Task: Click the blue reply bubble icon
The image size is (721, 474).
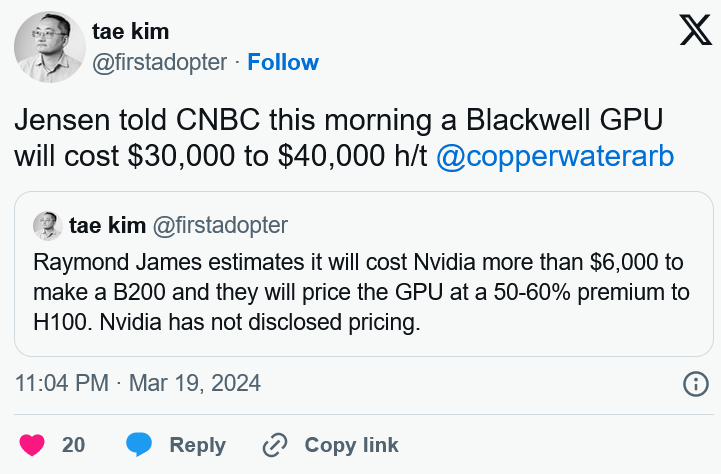Action: coord(139,445)
